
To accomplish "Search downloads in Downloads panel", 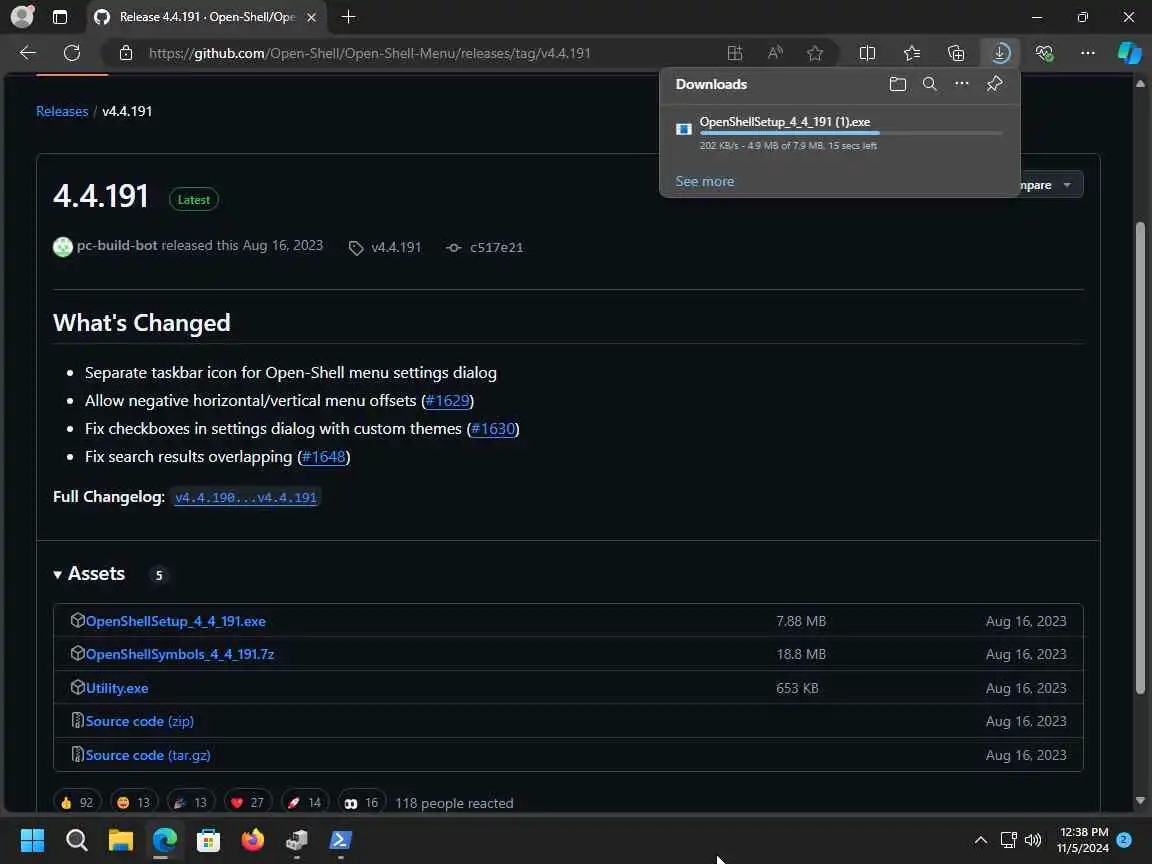I will click(929, 84).
